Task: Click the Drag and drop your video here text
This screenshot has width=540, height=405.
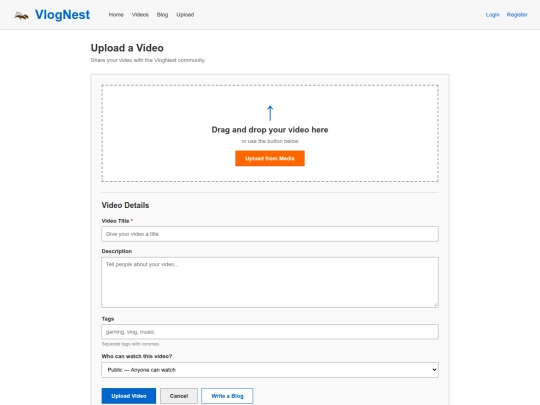Action: click(270, 130)
